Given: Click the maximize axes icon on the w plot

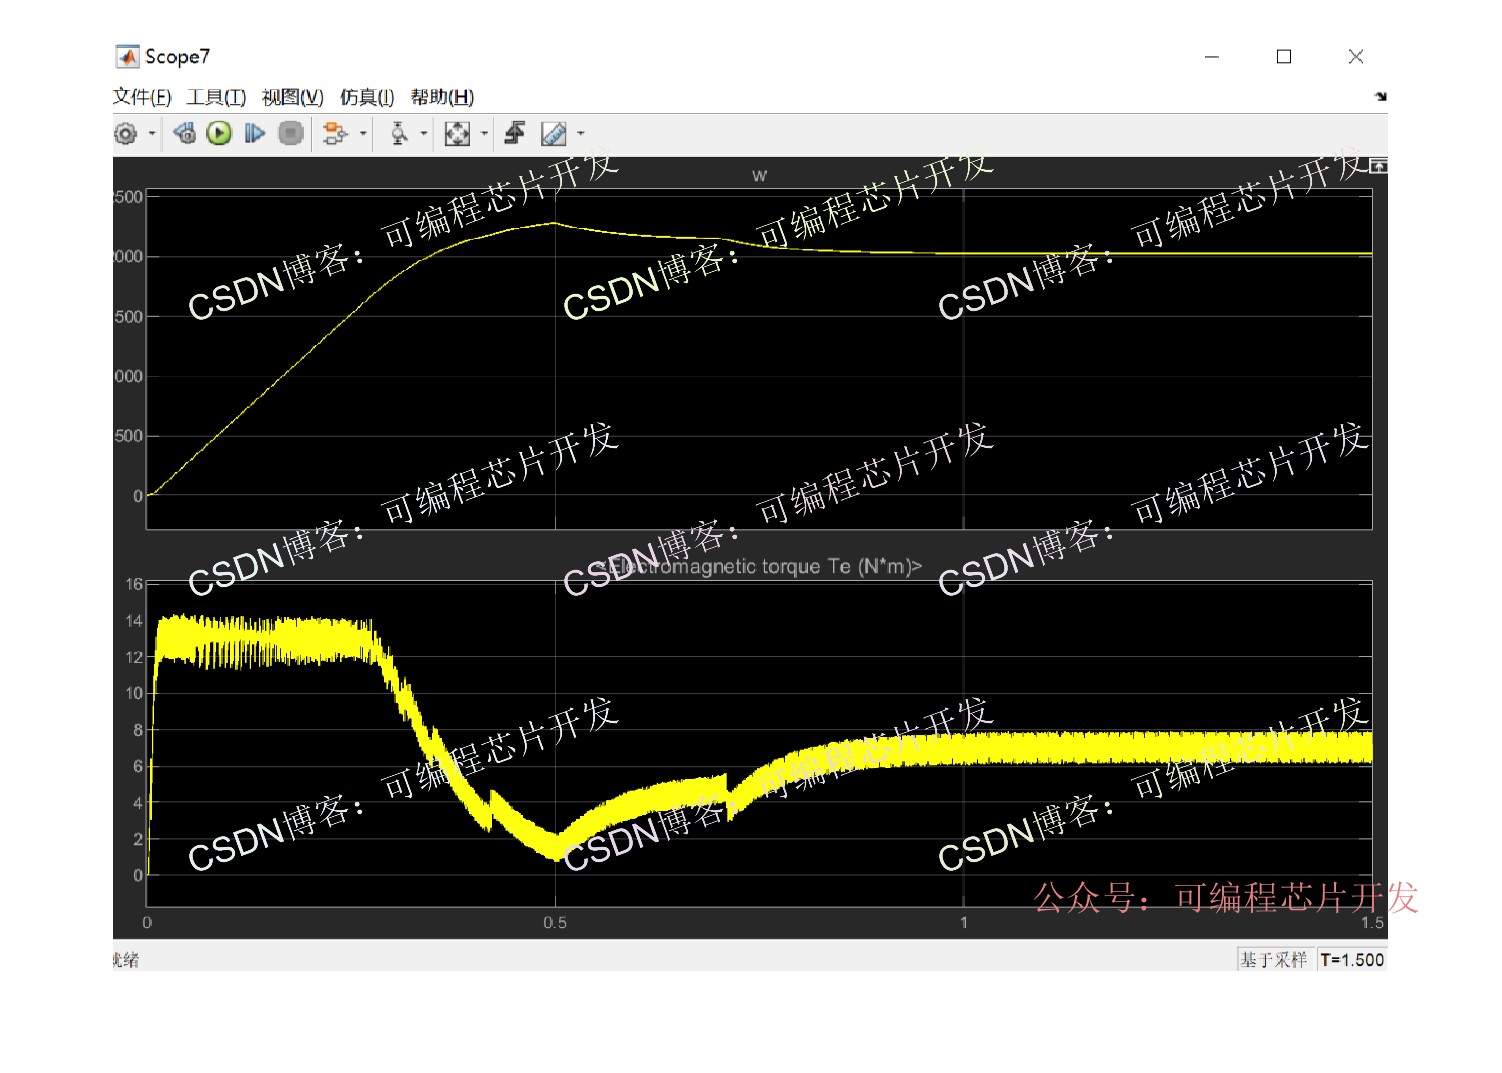Looking at the screenshot, I should click(1379, 165).
